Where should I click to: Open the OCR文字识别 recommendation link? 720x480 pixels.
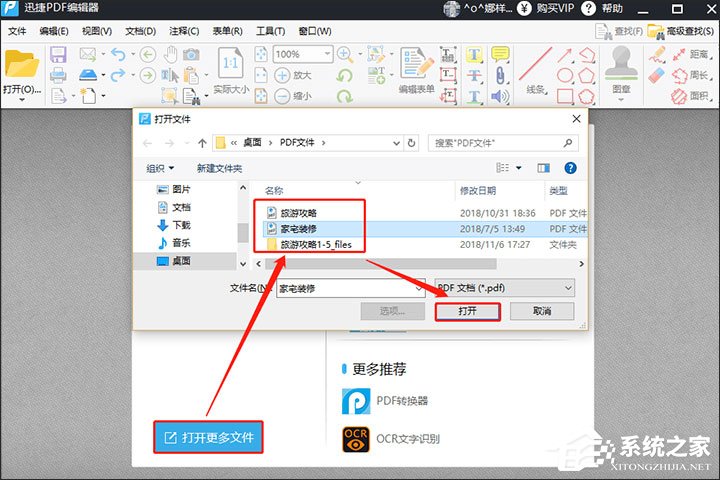click(391, 439)
